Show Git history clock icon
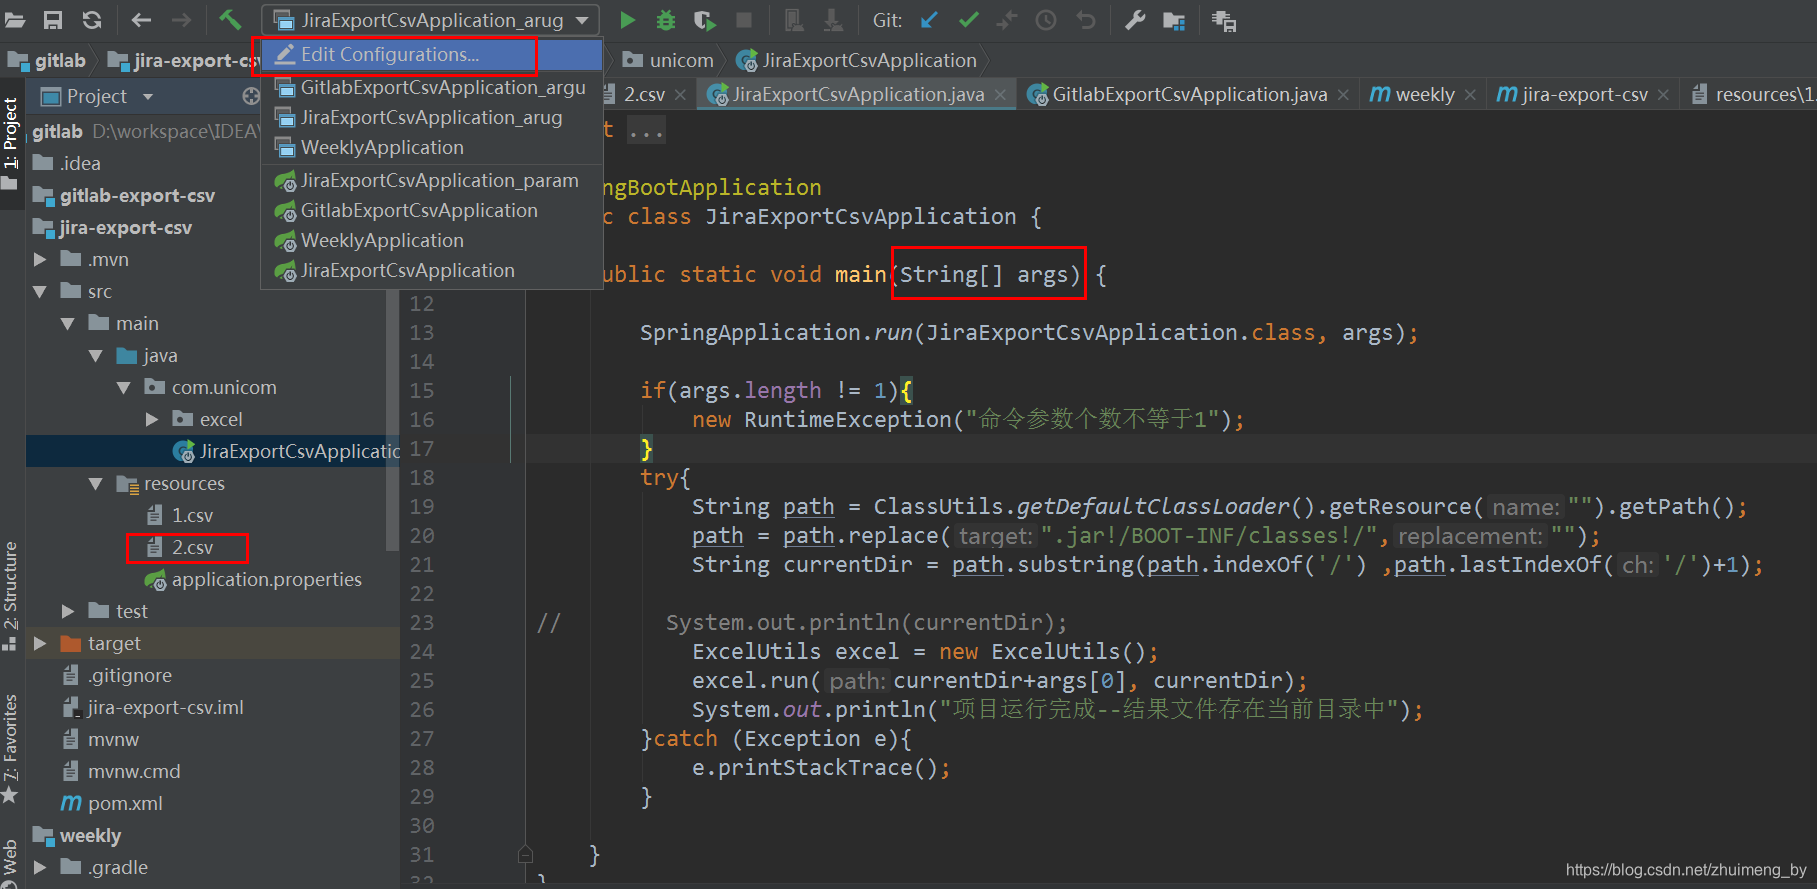1817x889 pixels. [x=1046, y=20]
